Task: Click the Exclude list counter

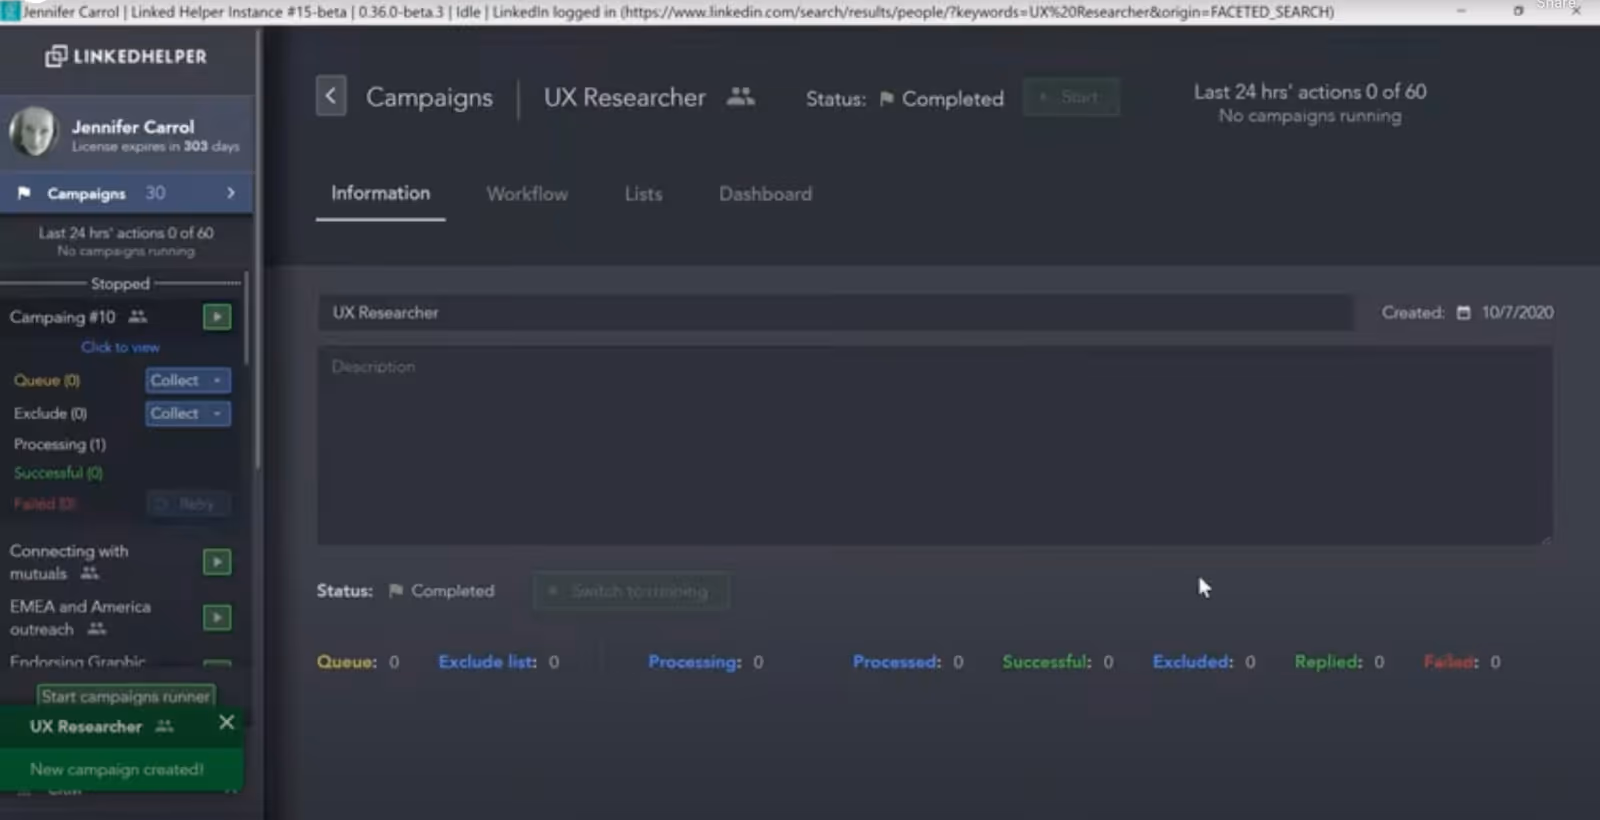Action: 499,662
